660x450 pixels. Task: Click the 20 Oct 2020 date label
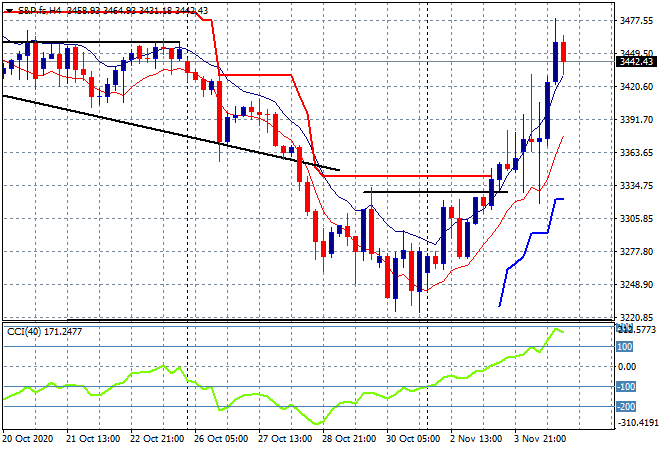[x=28, y=439]
